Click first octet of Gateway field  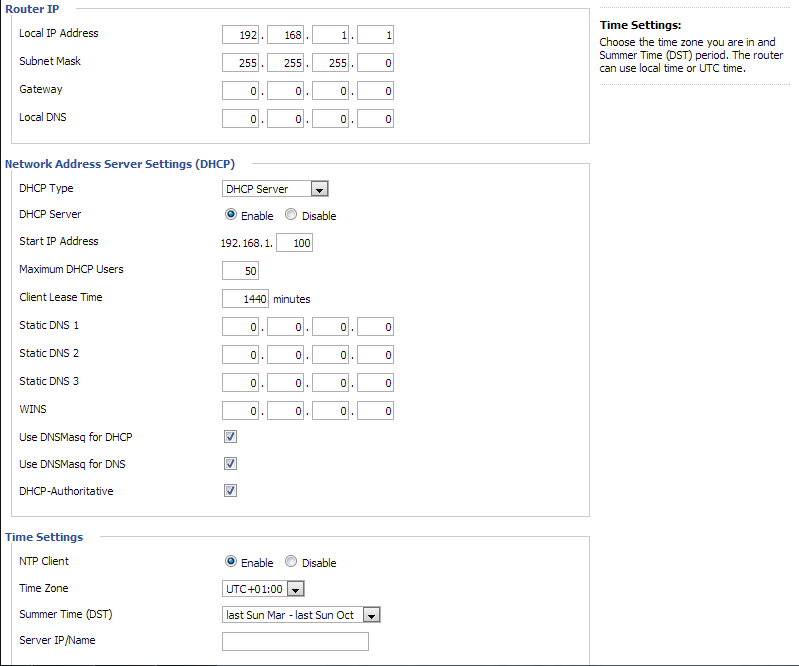[240, 91]
